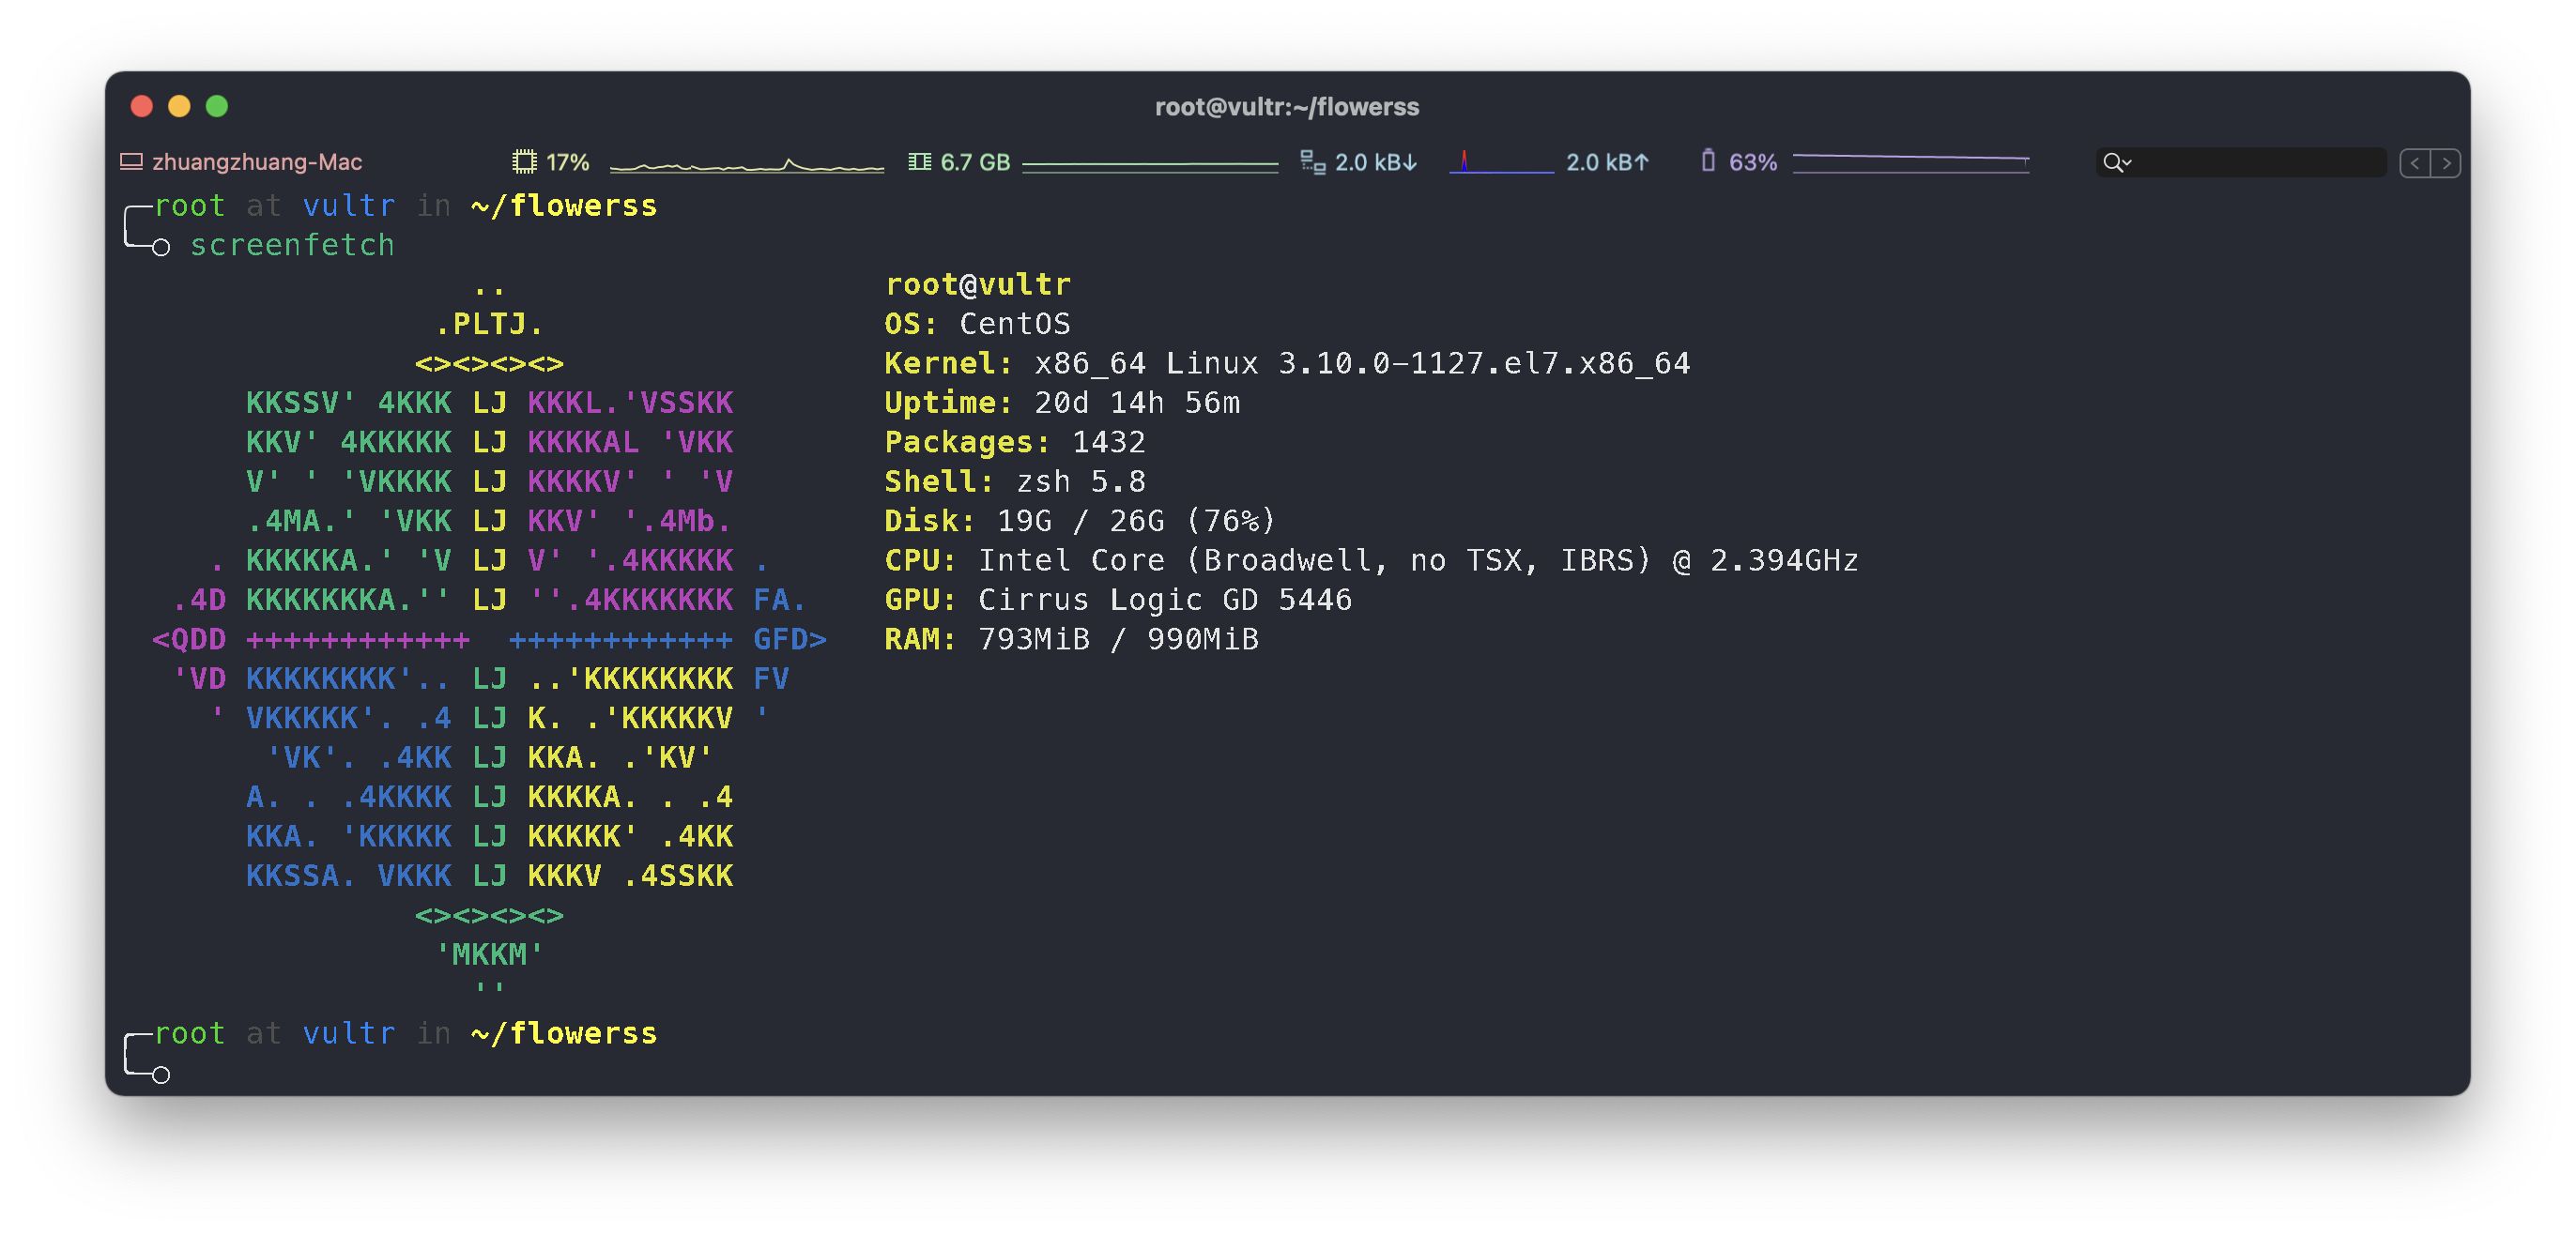Click the 17% CPU usage value
Image resolution: width=2576 pixels, height=1235 pixels.
(567, 162)
